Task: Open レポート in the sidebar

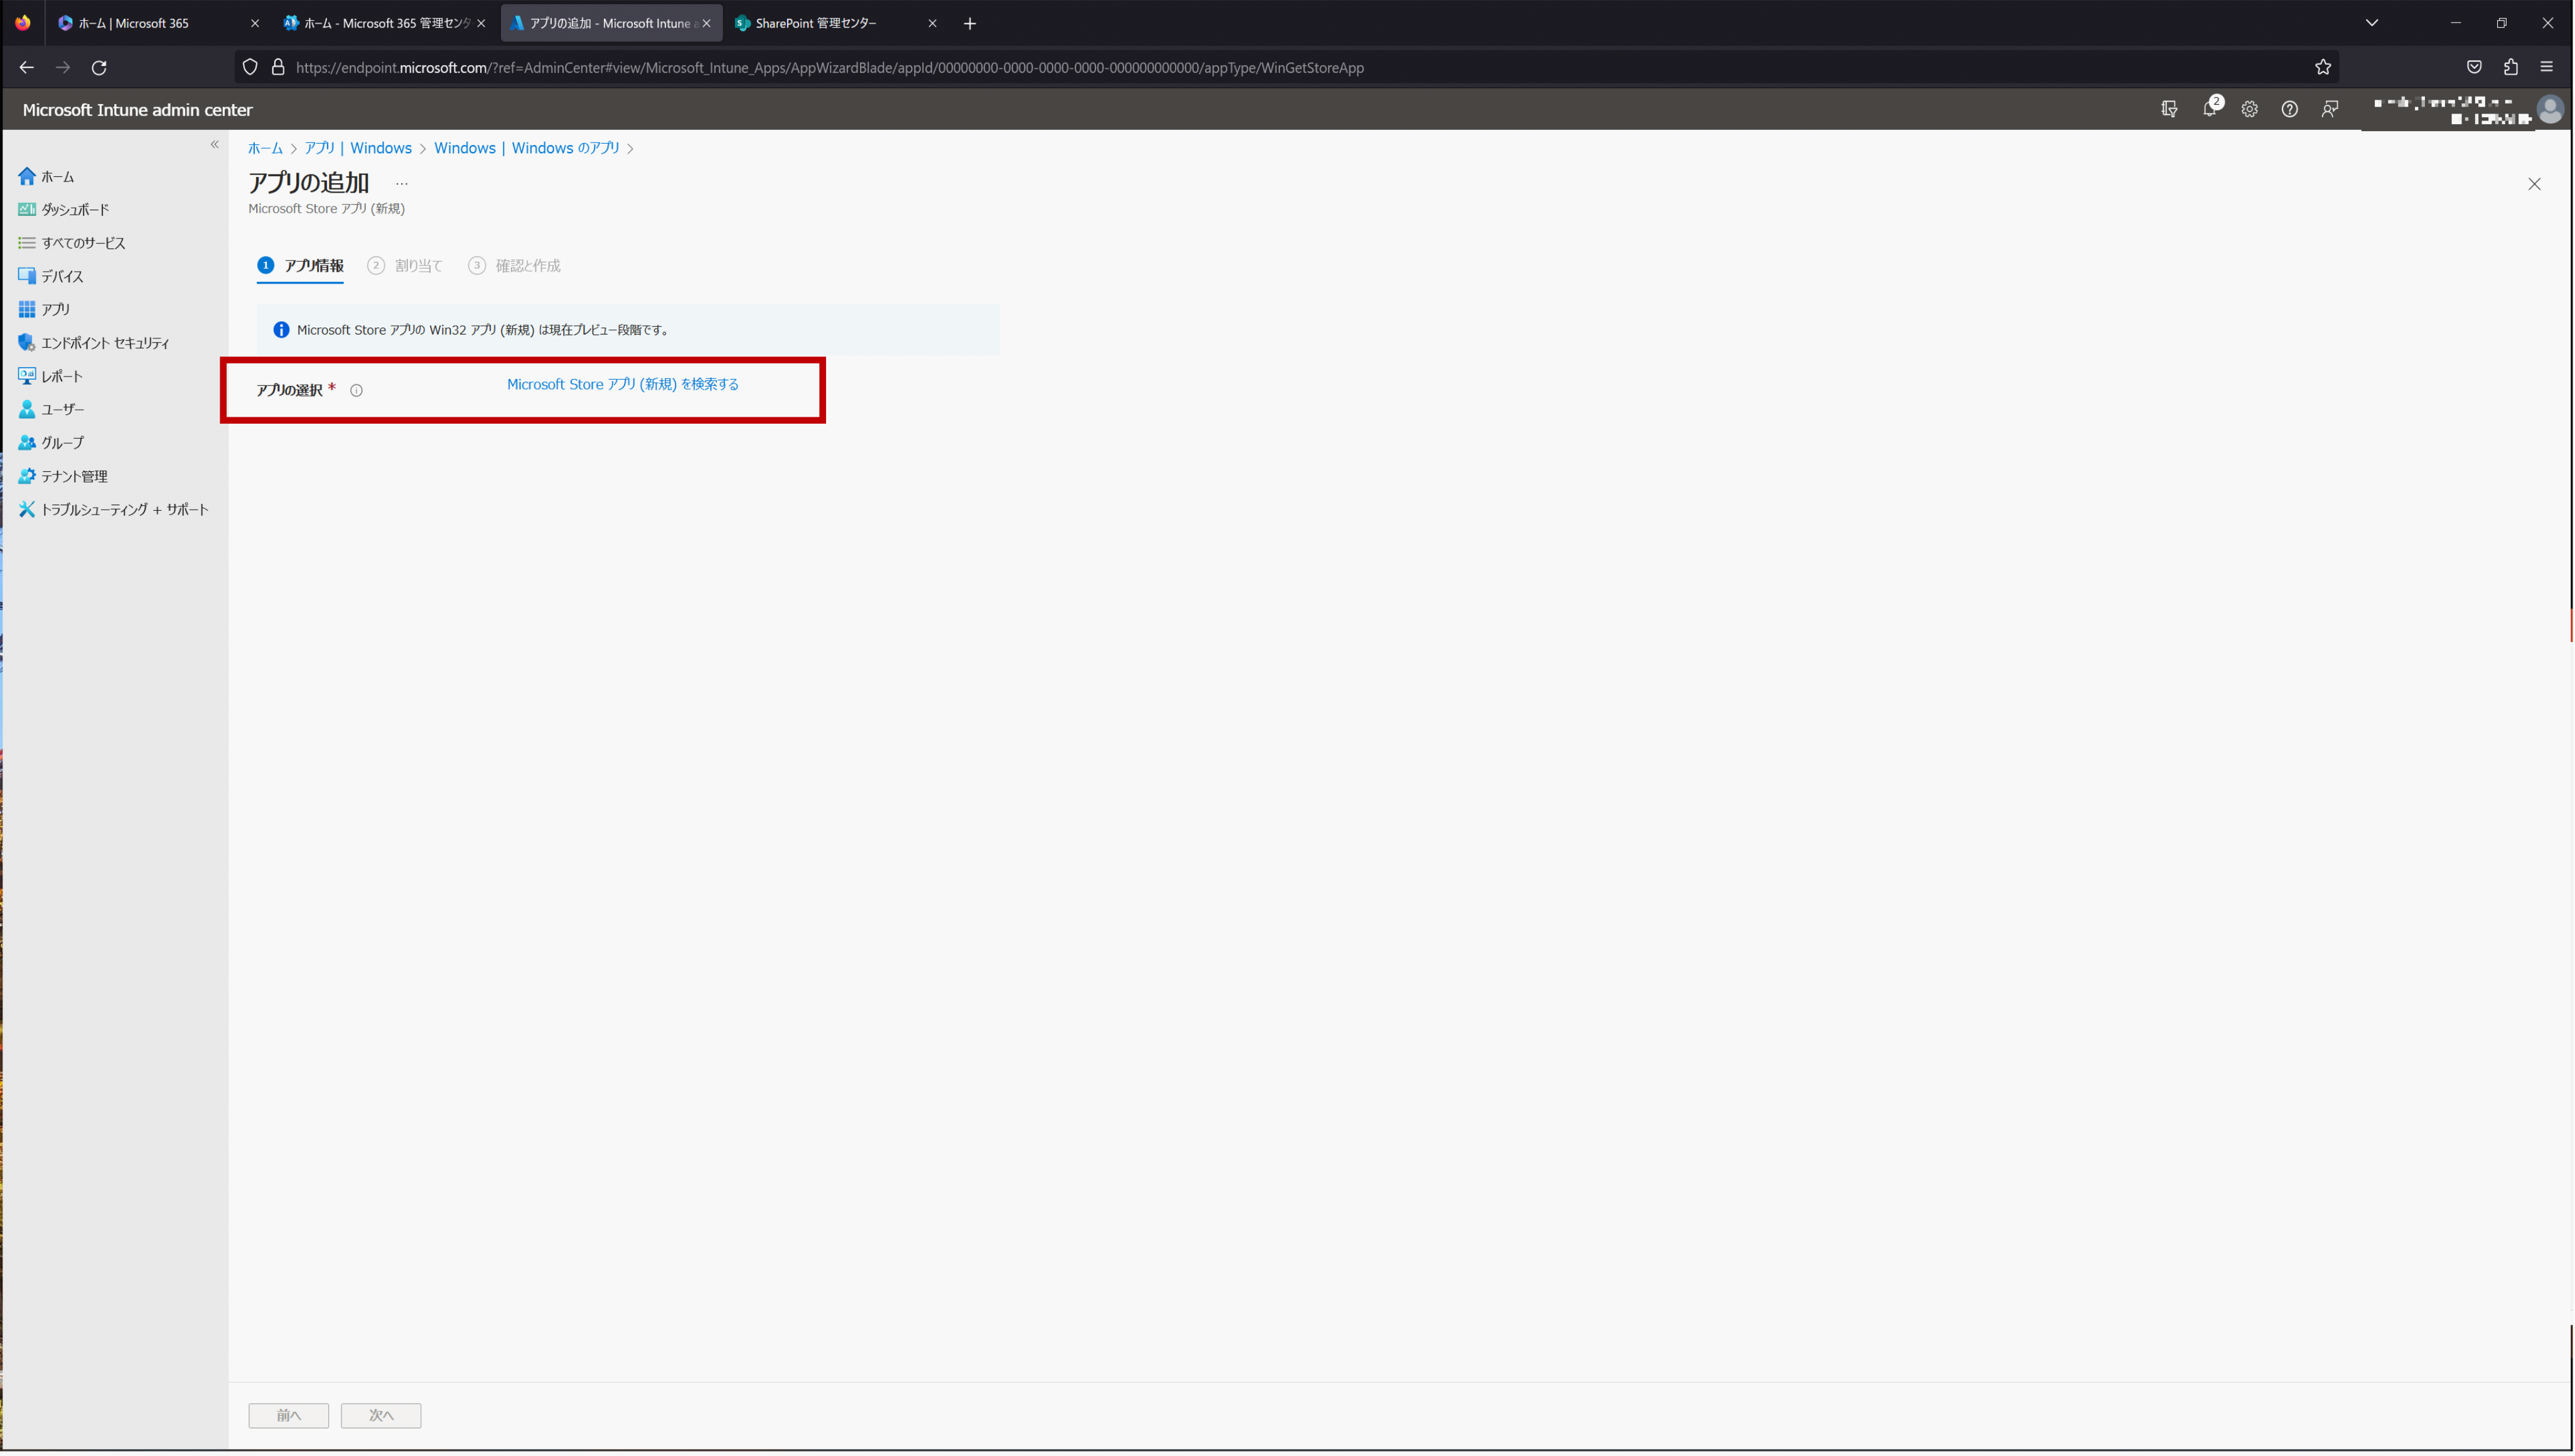Action: pyautogui.click(x=51, y=376)
